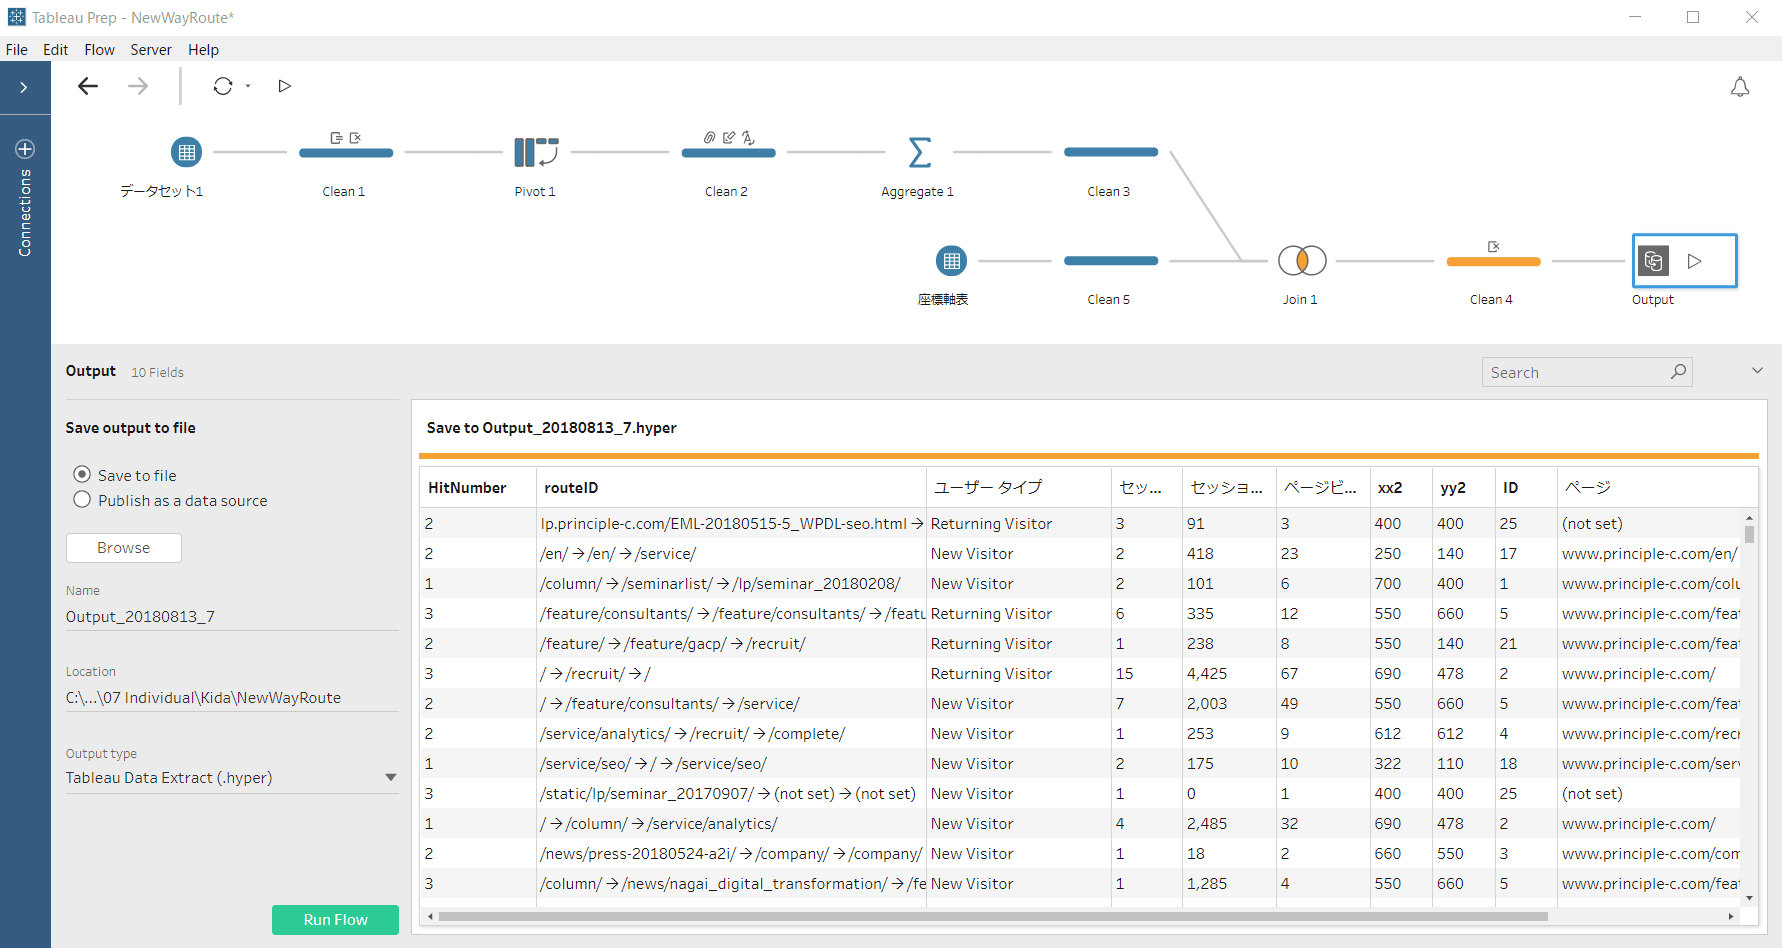Collapse the Output pane with chevron
1782x948 pixels.
(1757, 371)
